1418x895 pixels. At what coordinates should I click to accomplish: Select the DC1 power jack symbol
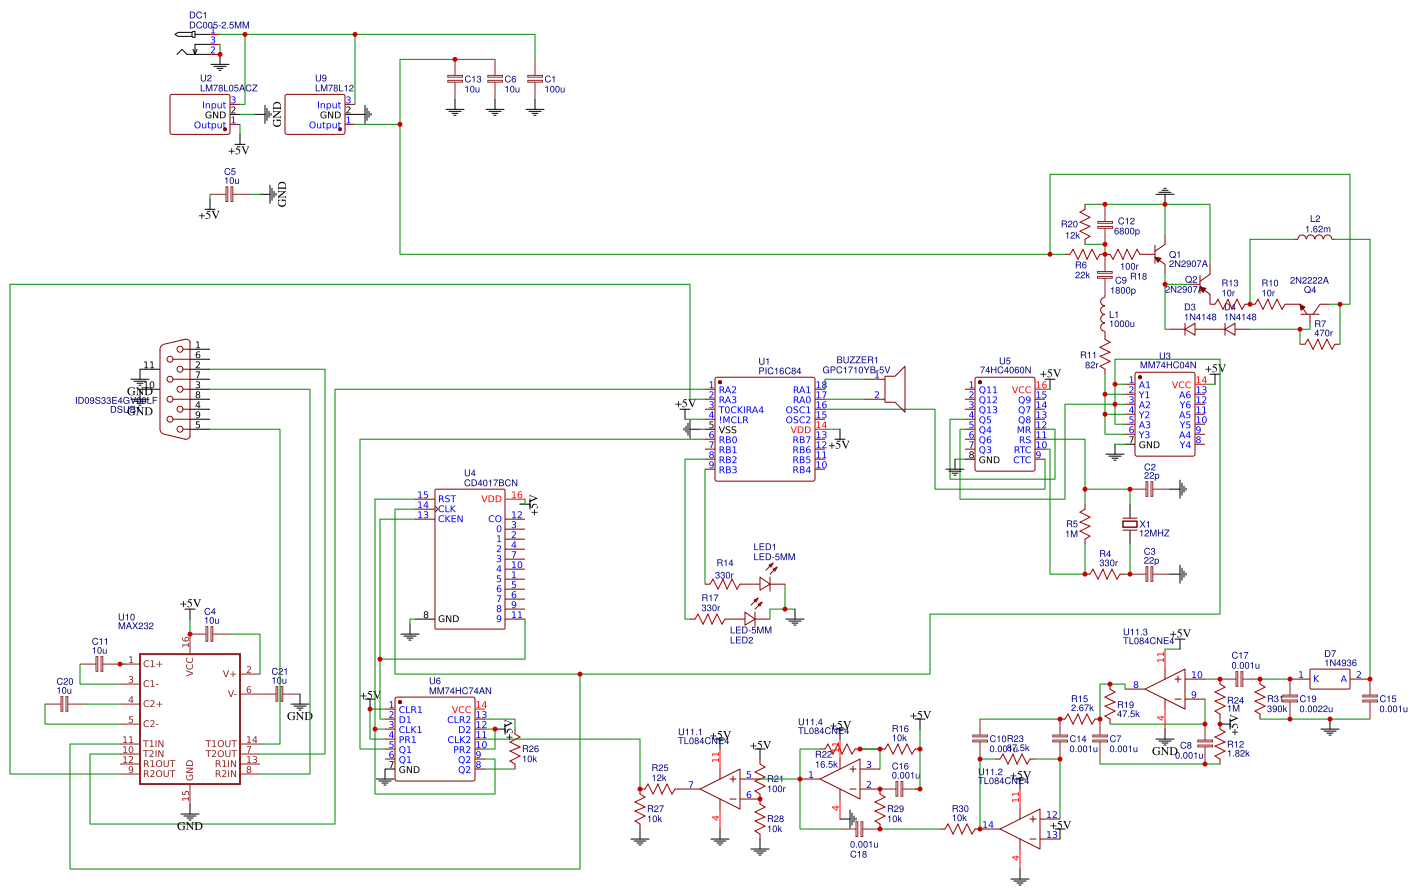(x=199, y=42)
